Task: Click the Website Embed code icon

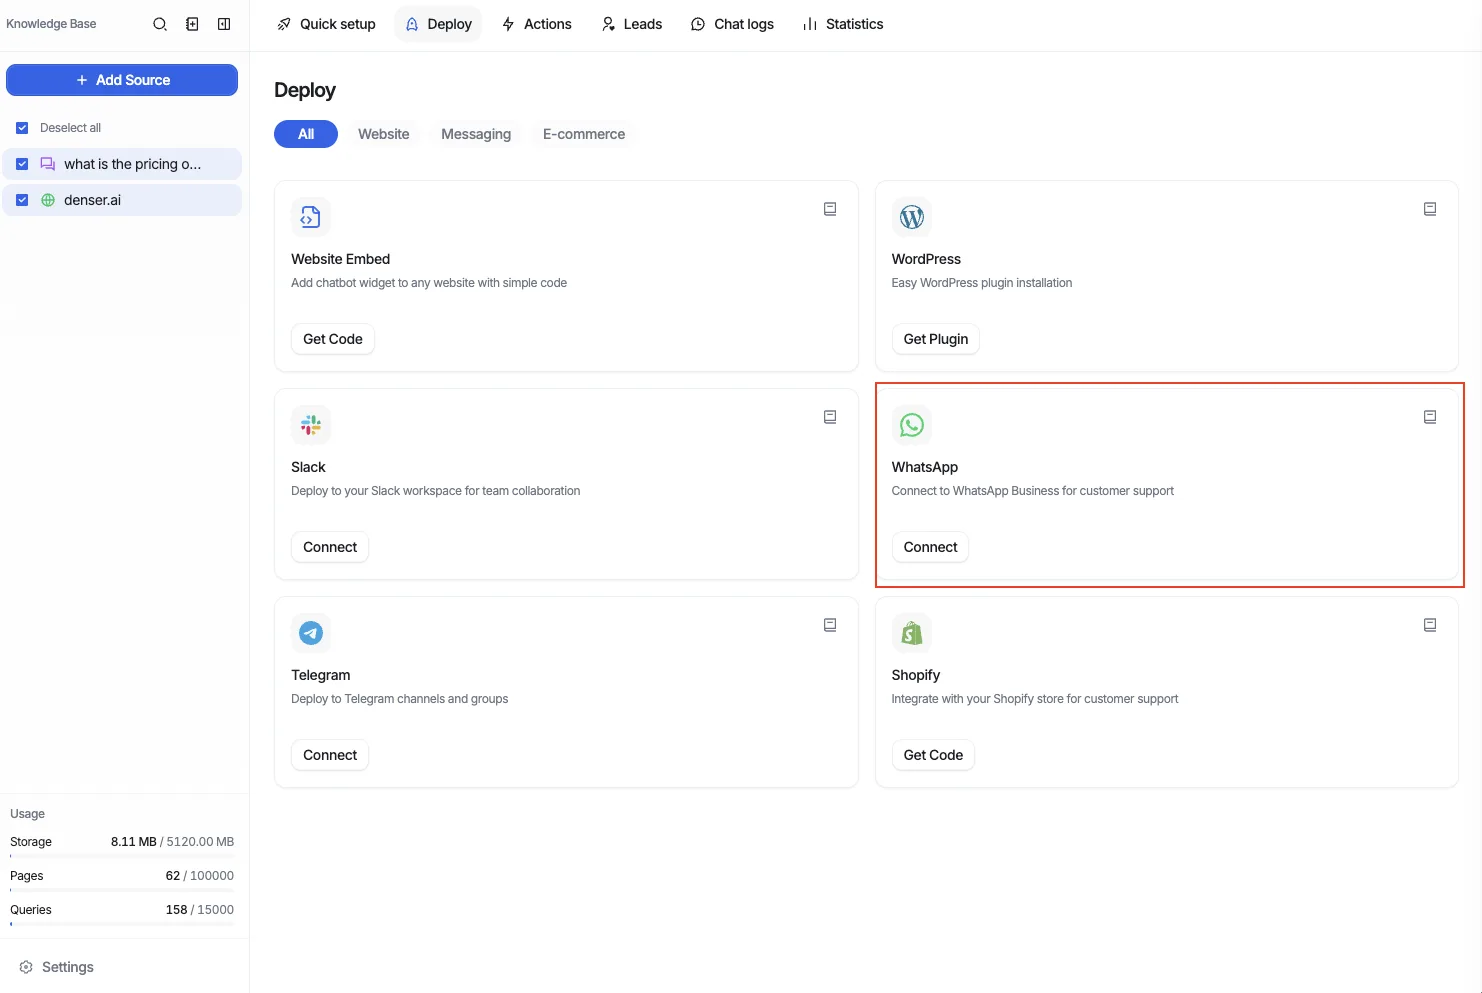Action: point(311,217)
